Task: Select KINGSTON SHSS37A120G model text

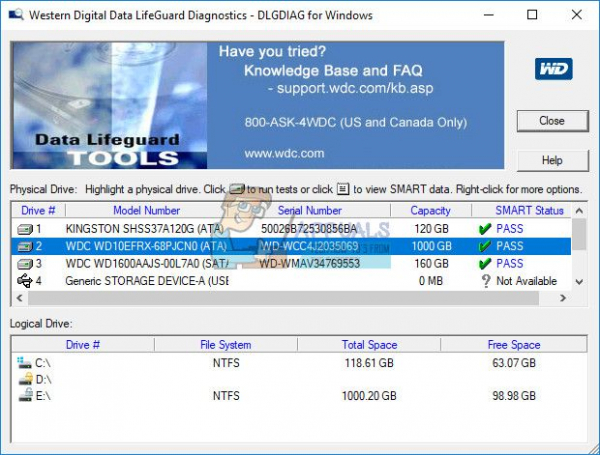Action: coord(144,229)
